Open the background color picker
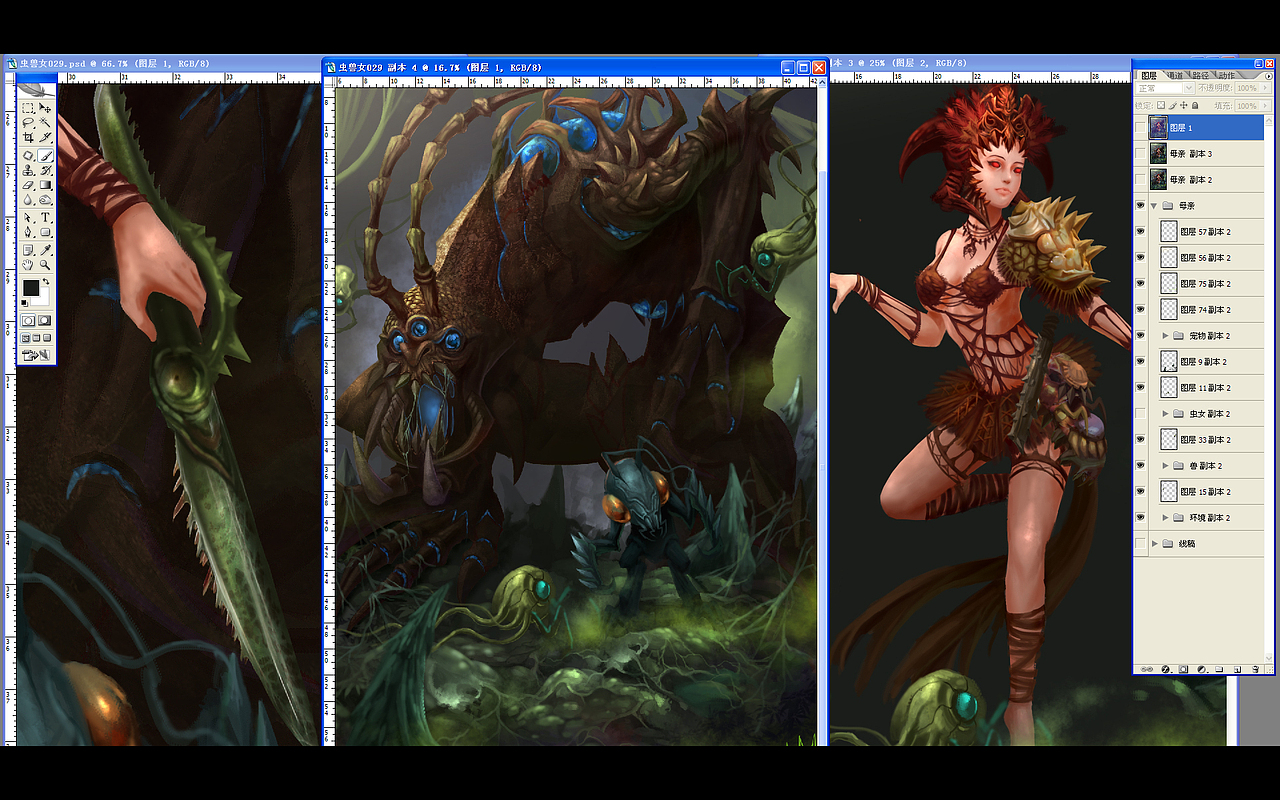 pyautogui.click(x=43, y=298)
